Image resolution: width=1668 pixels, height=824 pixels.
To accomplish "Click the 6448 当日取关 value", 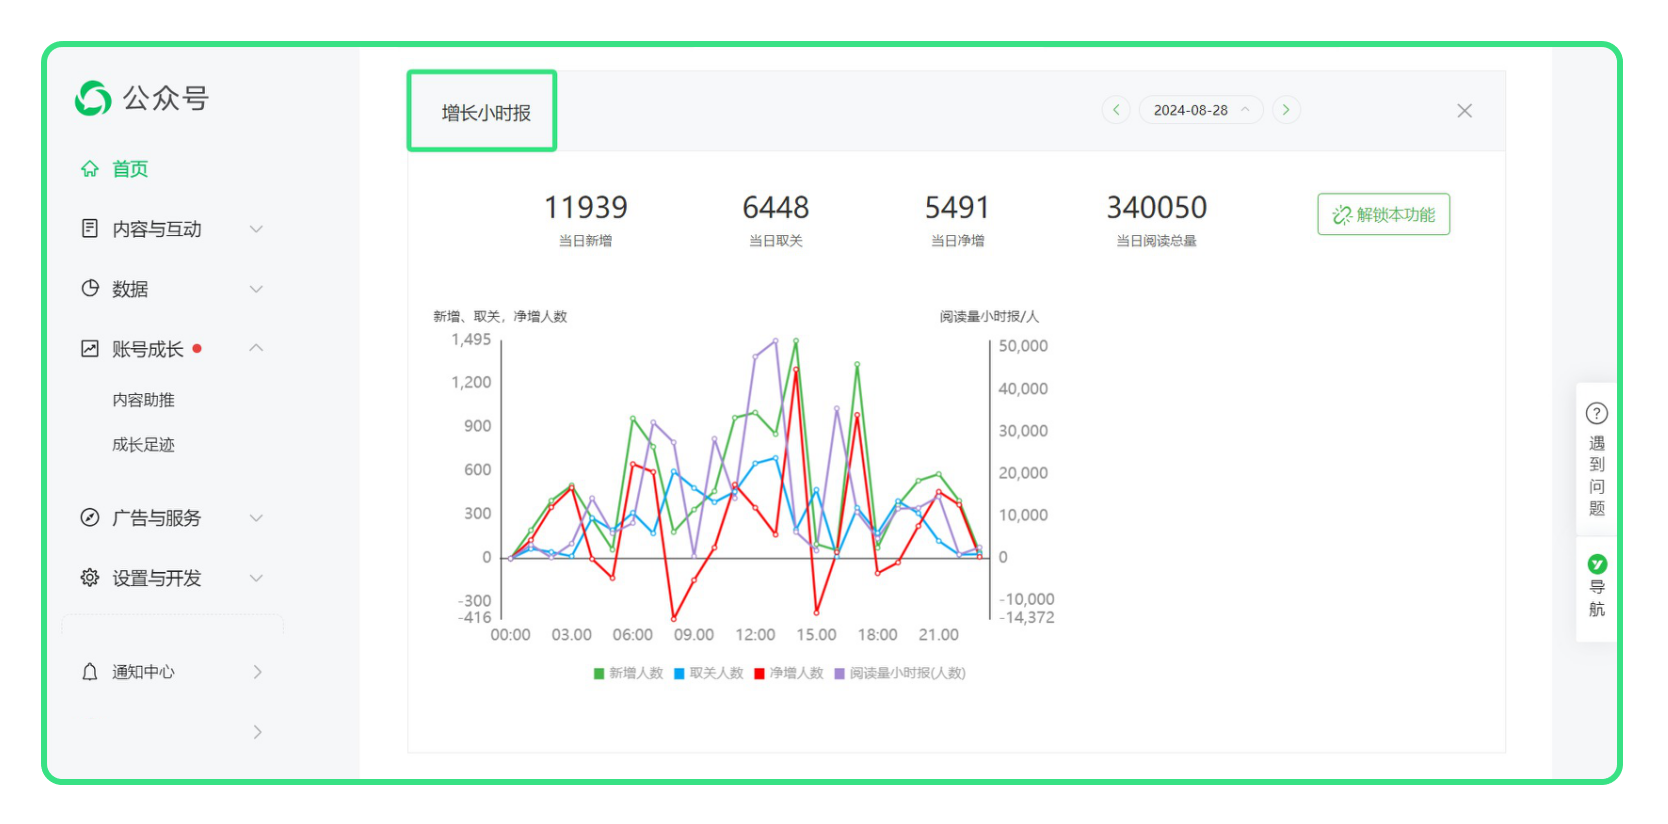I will point(776,208).
